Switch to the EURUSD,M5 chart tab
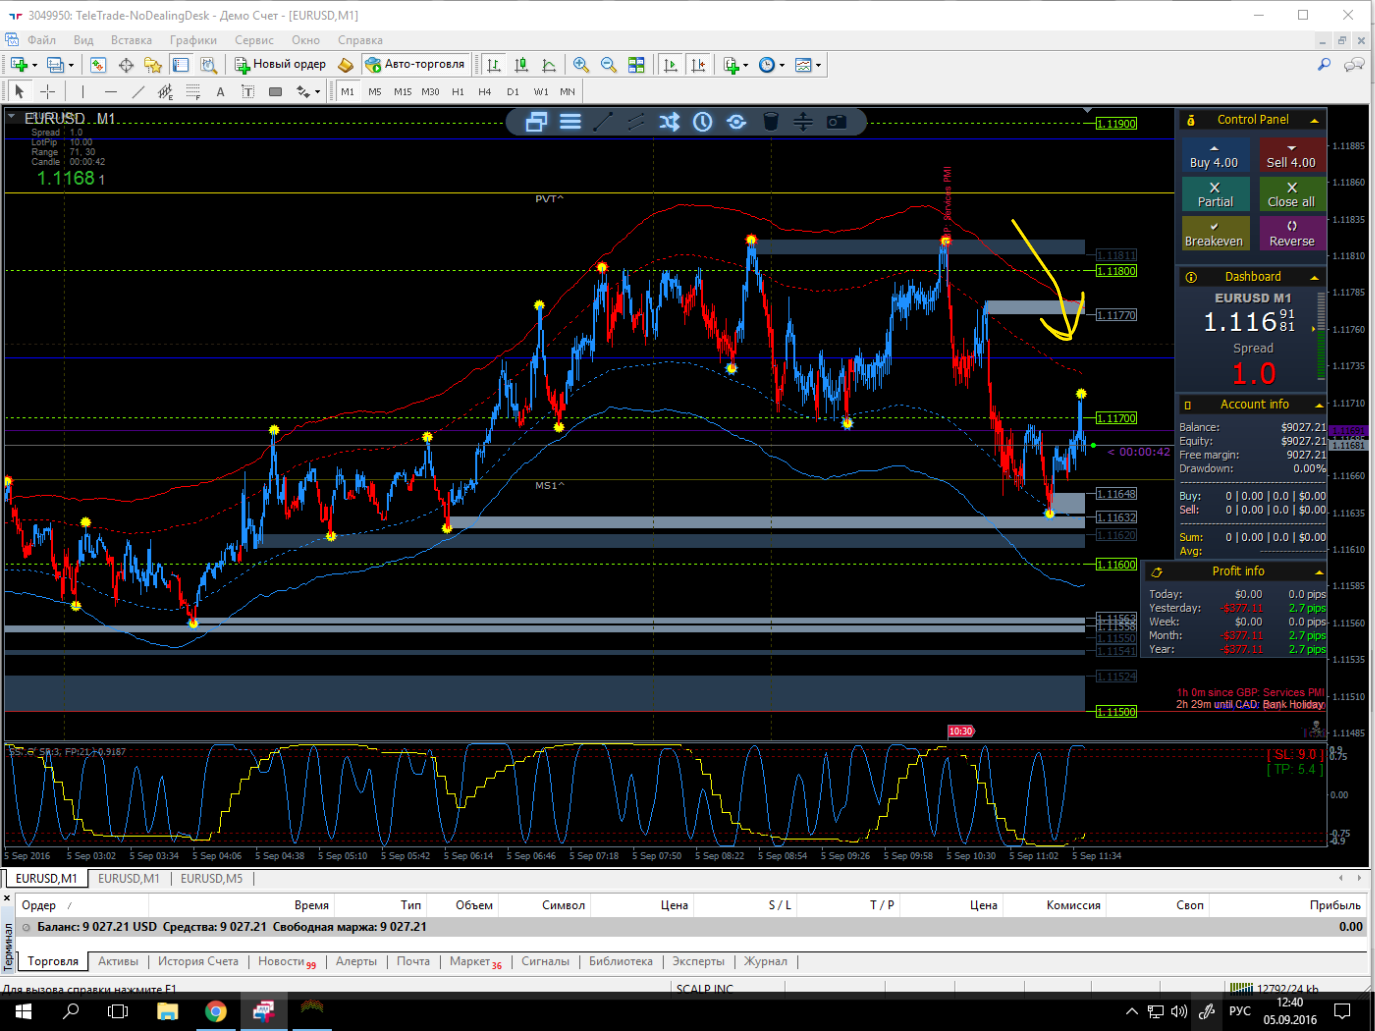The width and height of the screenshot is (1375, 1031). (211, 879)
